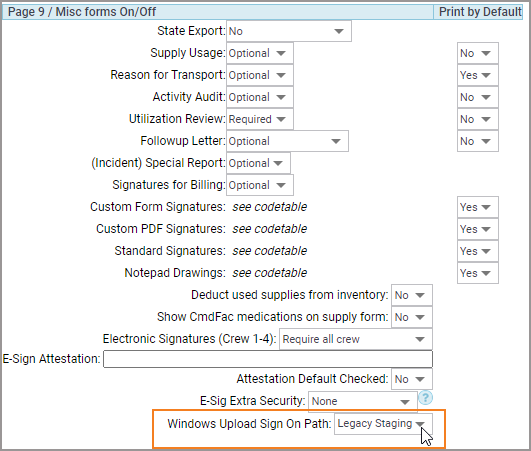This screenshot has width=531, height=451.
Task: Open the Utilization Review Required dropdown
Action: (260, 119)
